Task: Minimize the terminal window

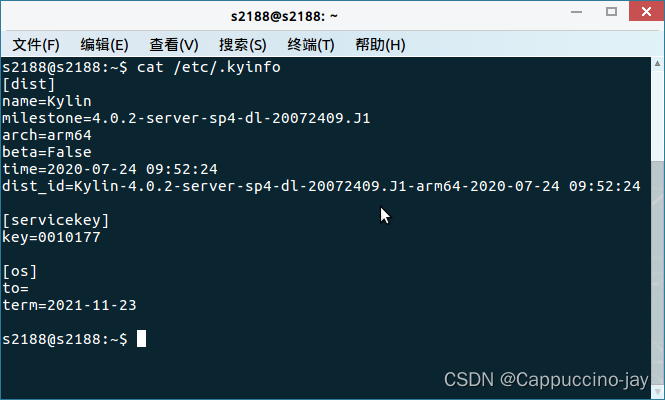Action: pos(576,12)
